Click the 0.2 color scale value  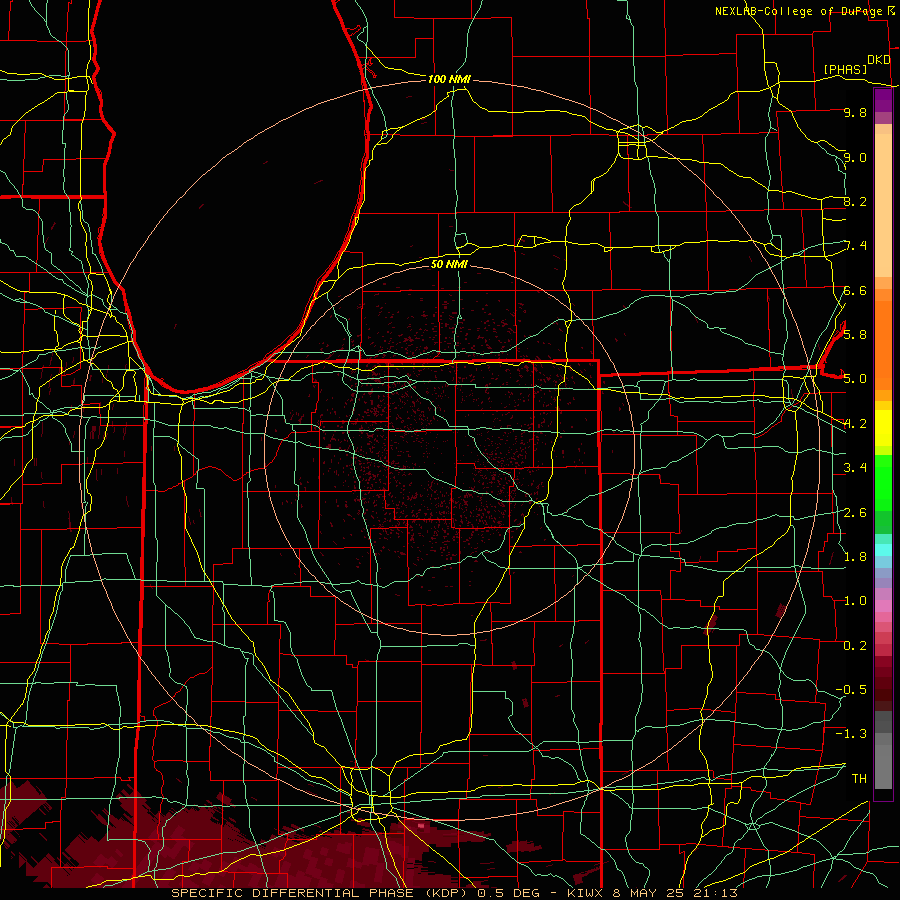pyautogui.click(x=855, y=646)
